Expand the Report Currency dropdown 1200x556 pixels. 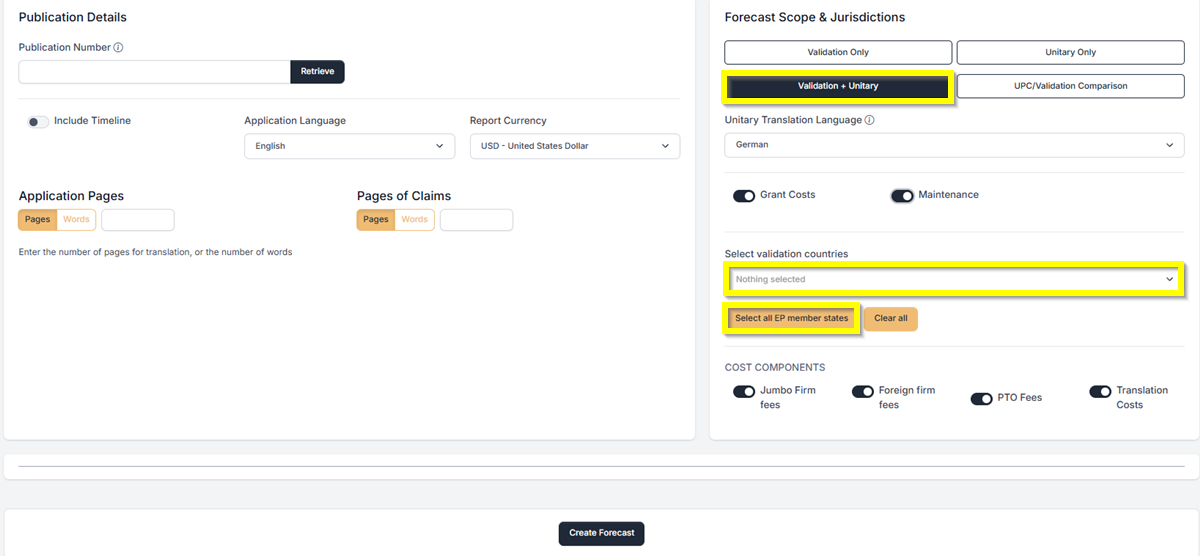(x=574, y=146)
